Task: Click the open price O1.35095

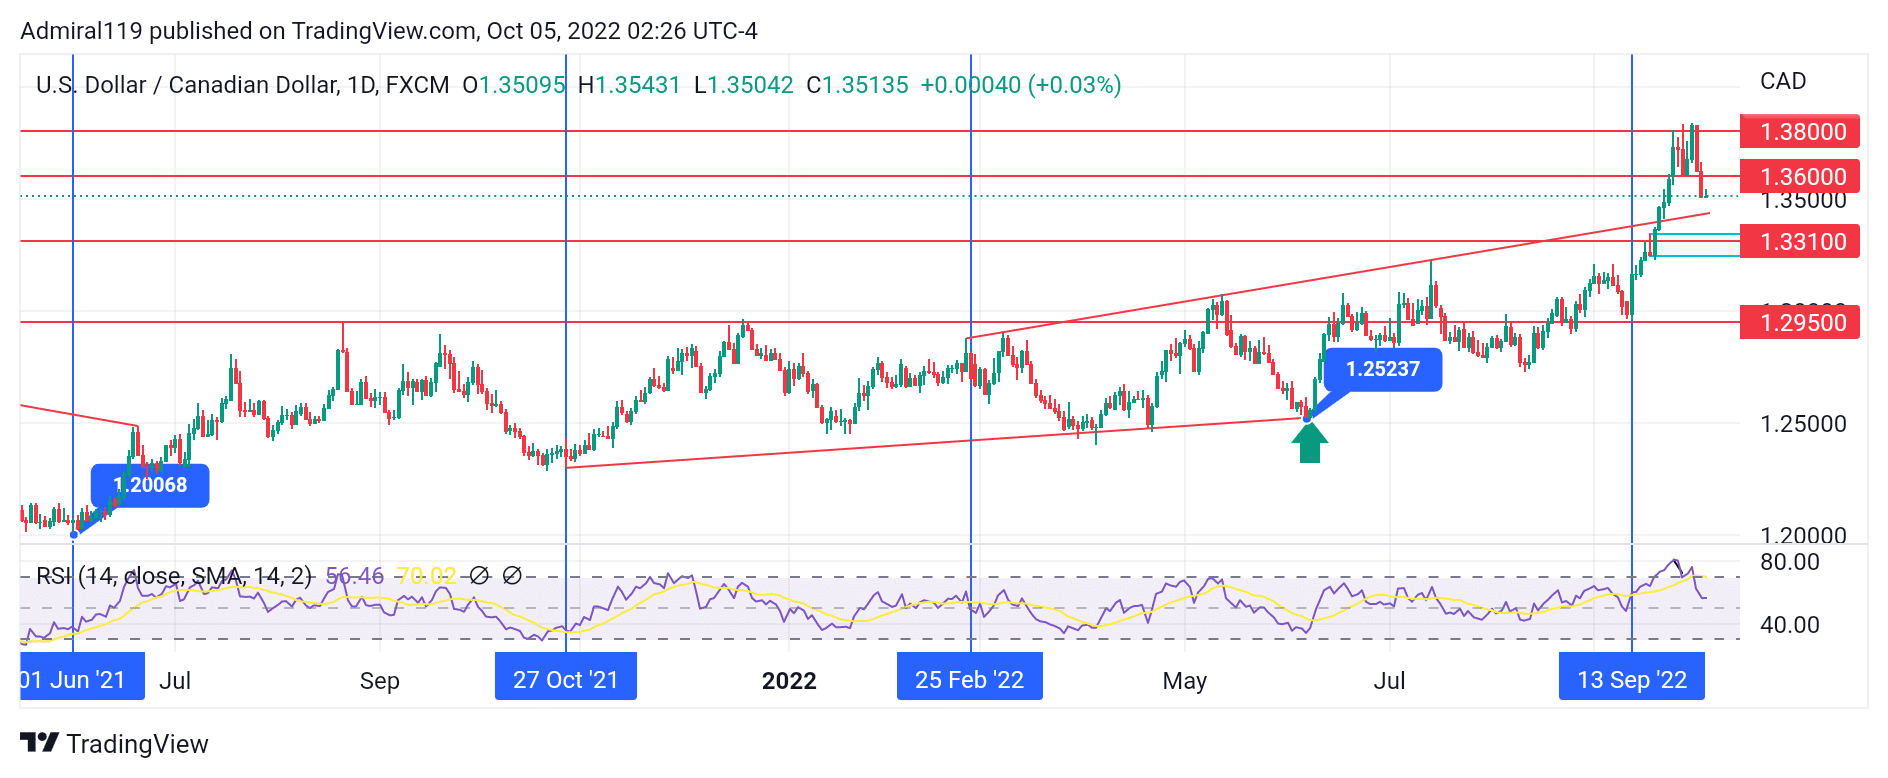Action: (x=514, y=85)
